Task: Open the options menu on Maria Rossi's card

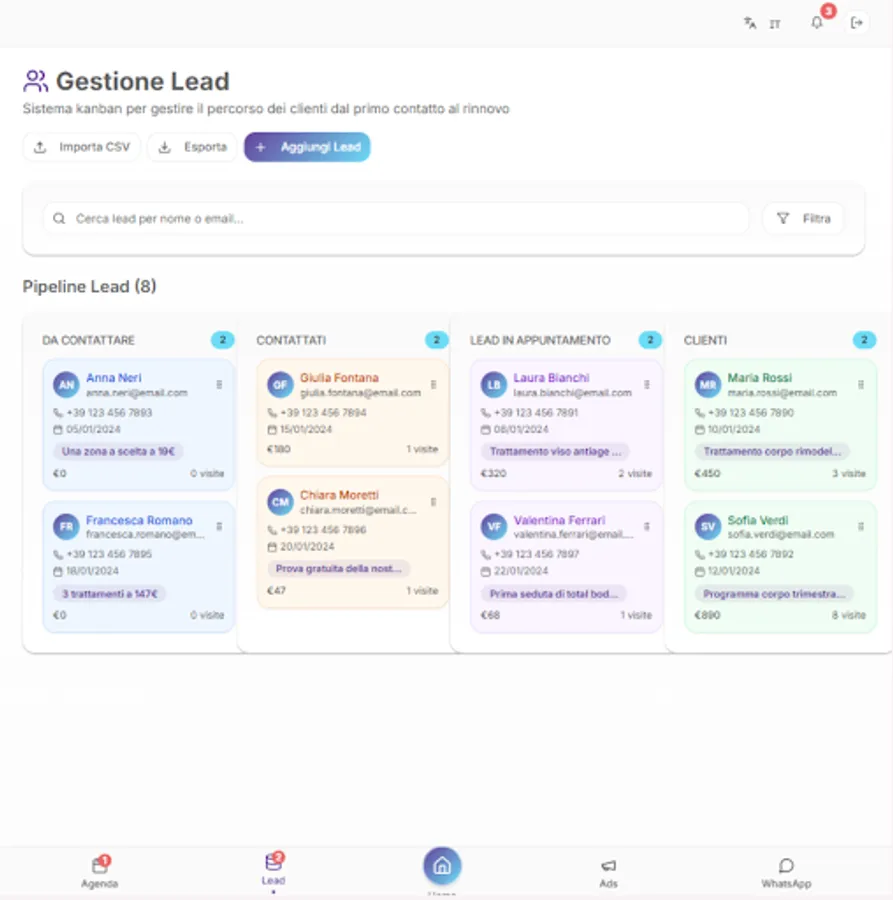Action: 860,384
